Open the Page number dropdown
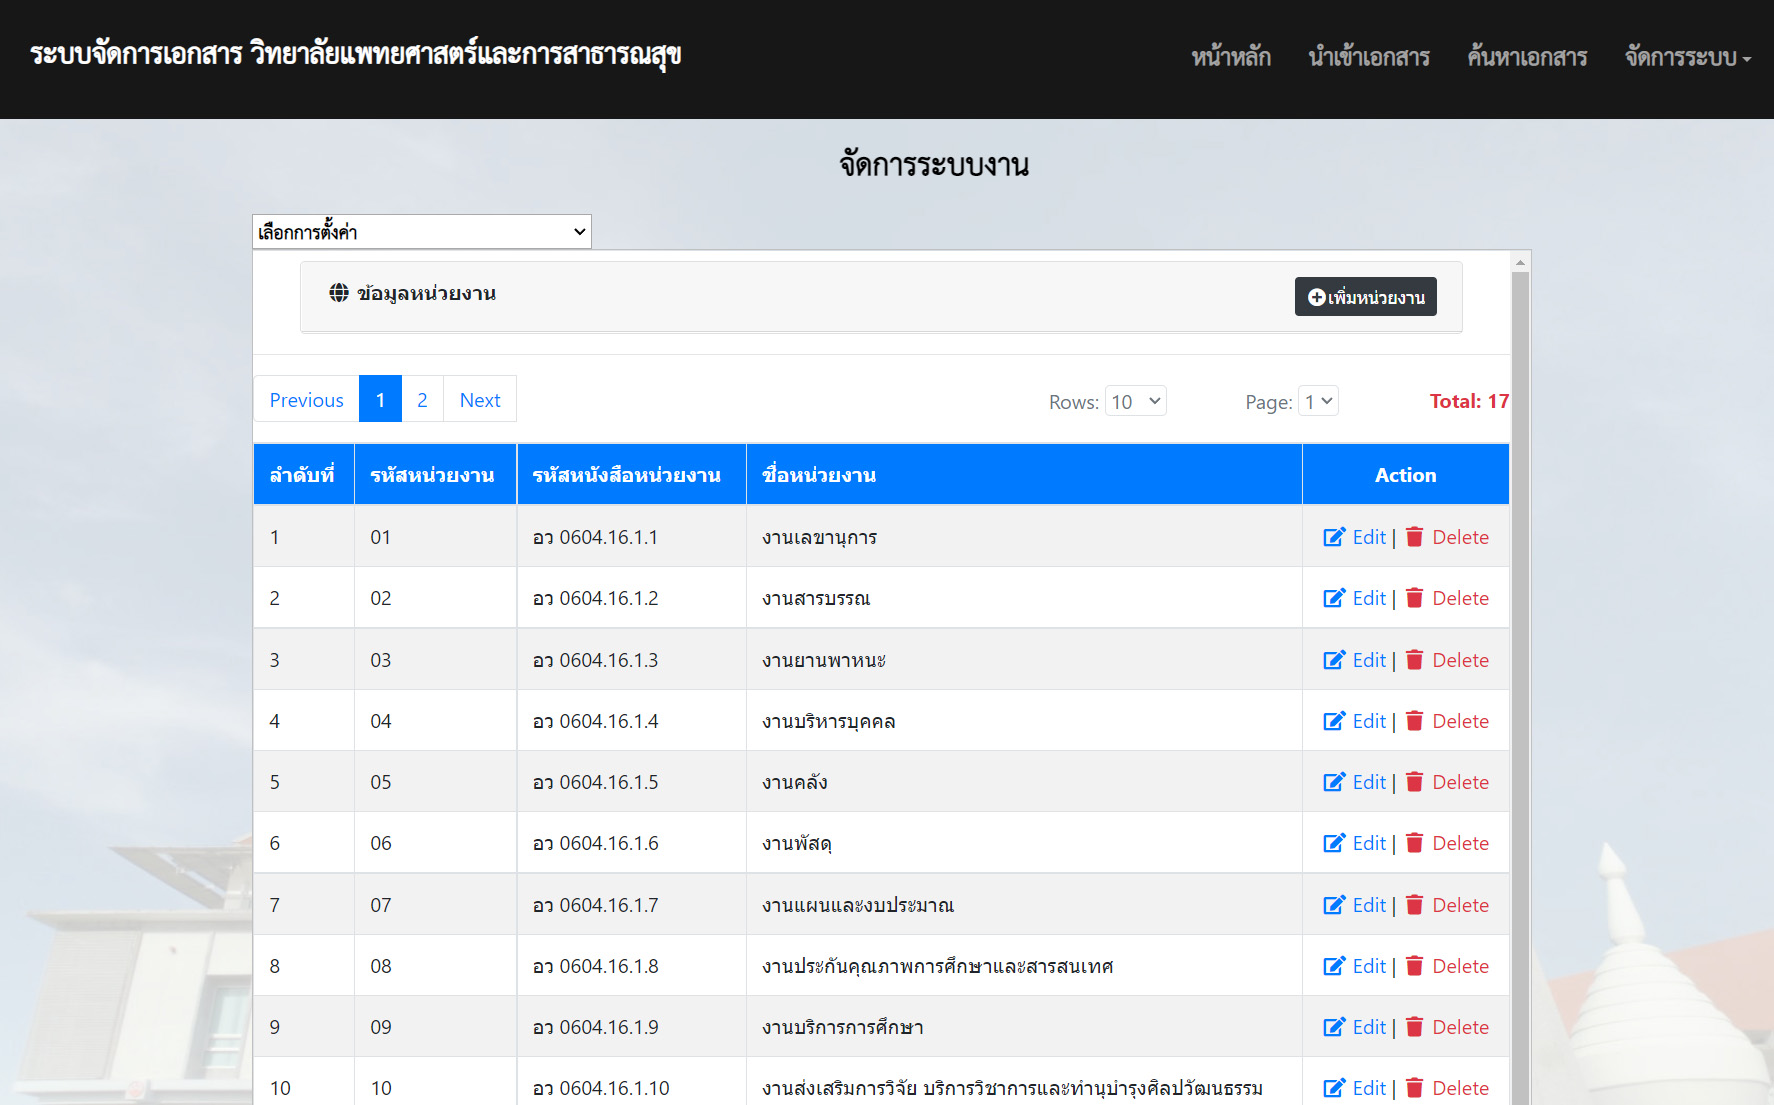Screen dimensions: 1774x1105 (1318, 401)
